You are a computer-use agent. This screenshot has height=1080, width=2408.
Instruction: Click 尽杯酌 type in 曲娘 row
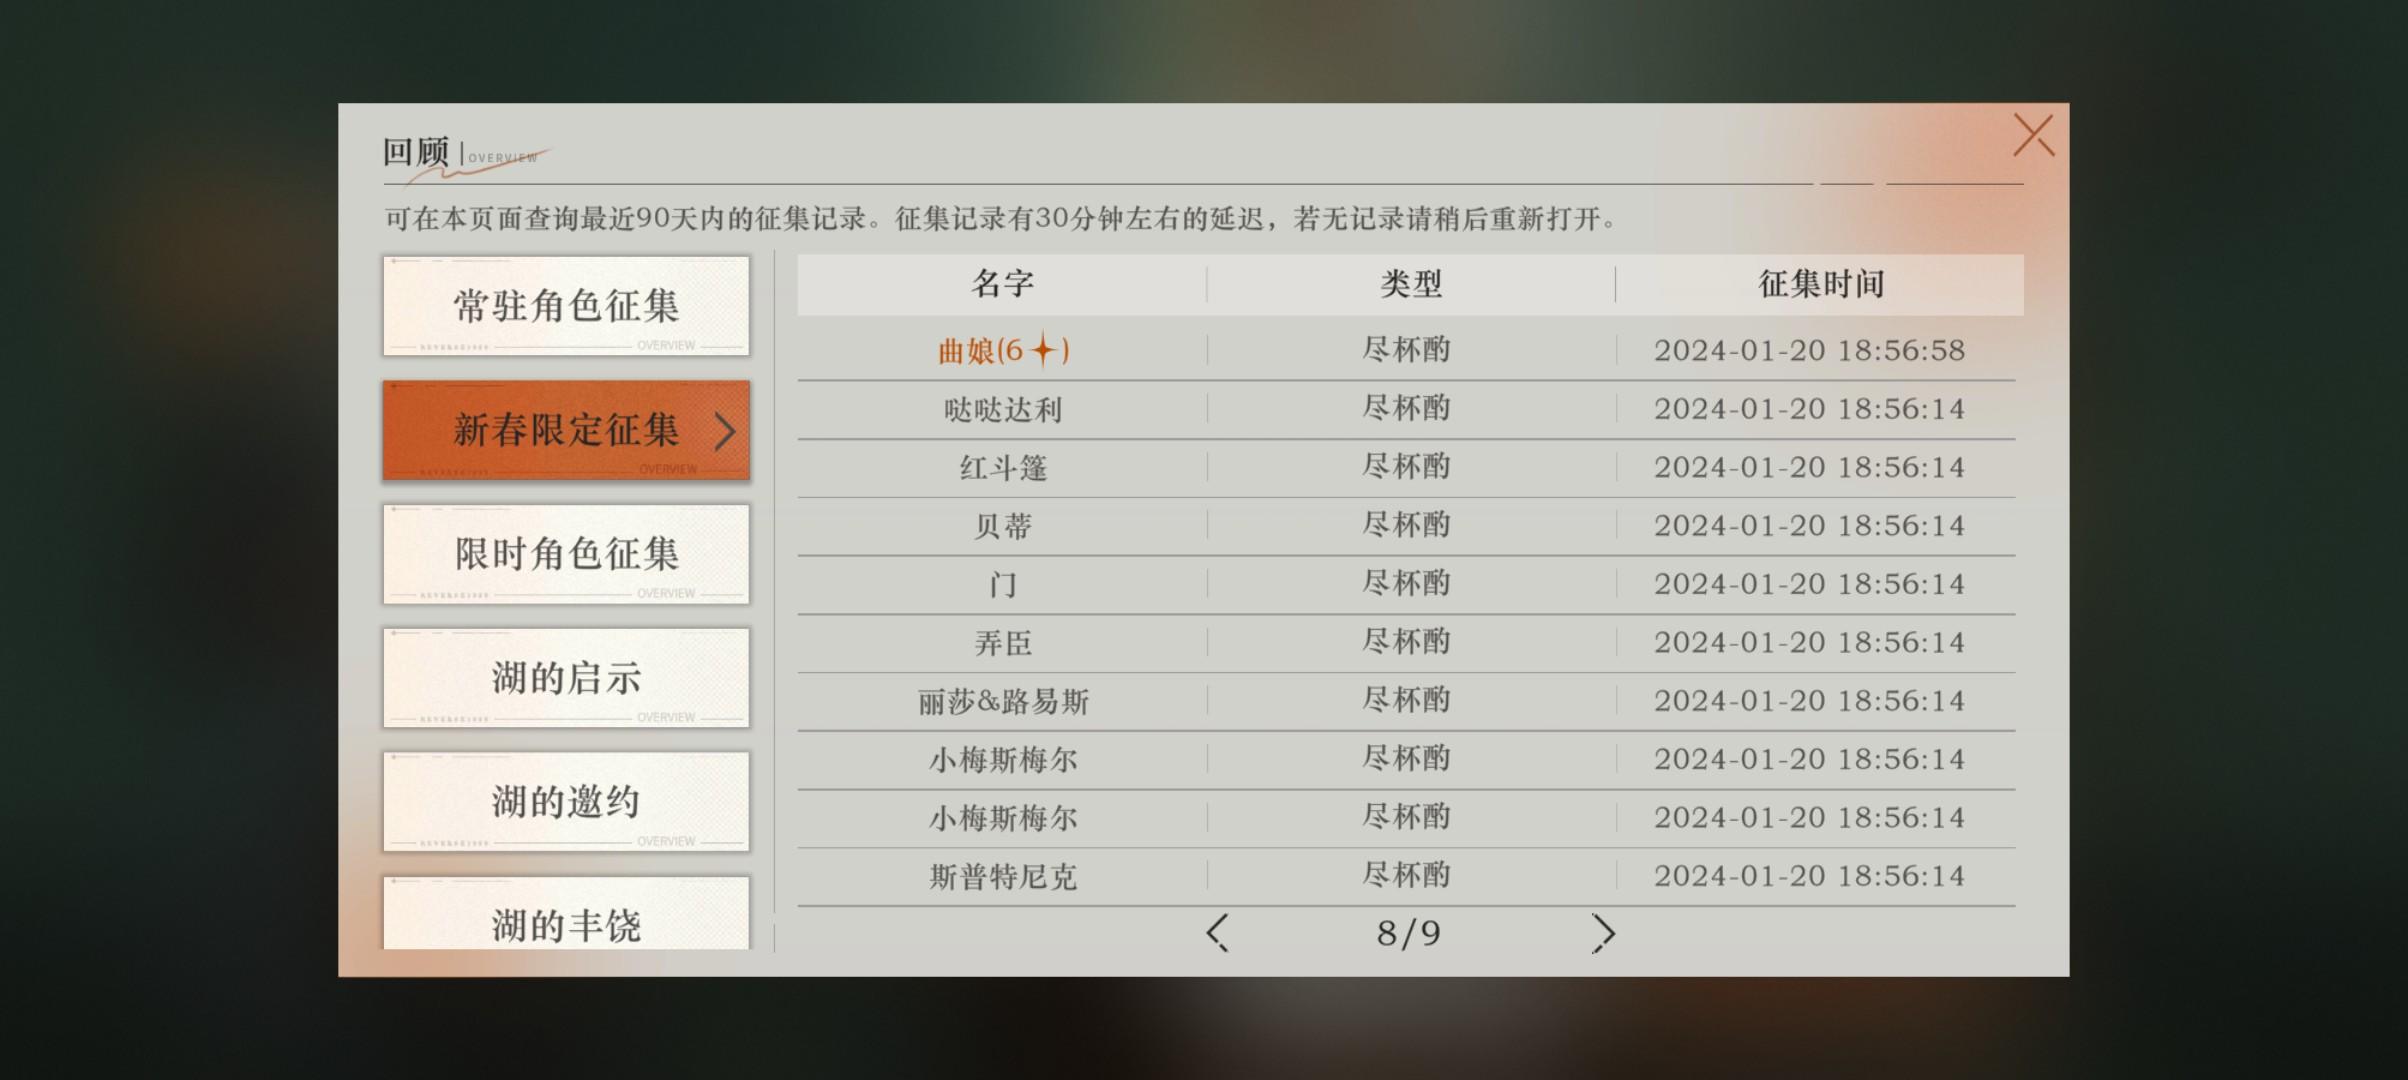click(1406, 350)
